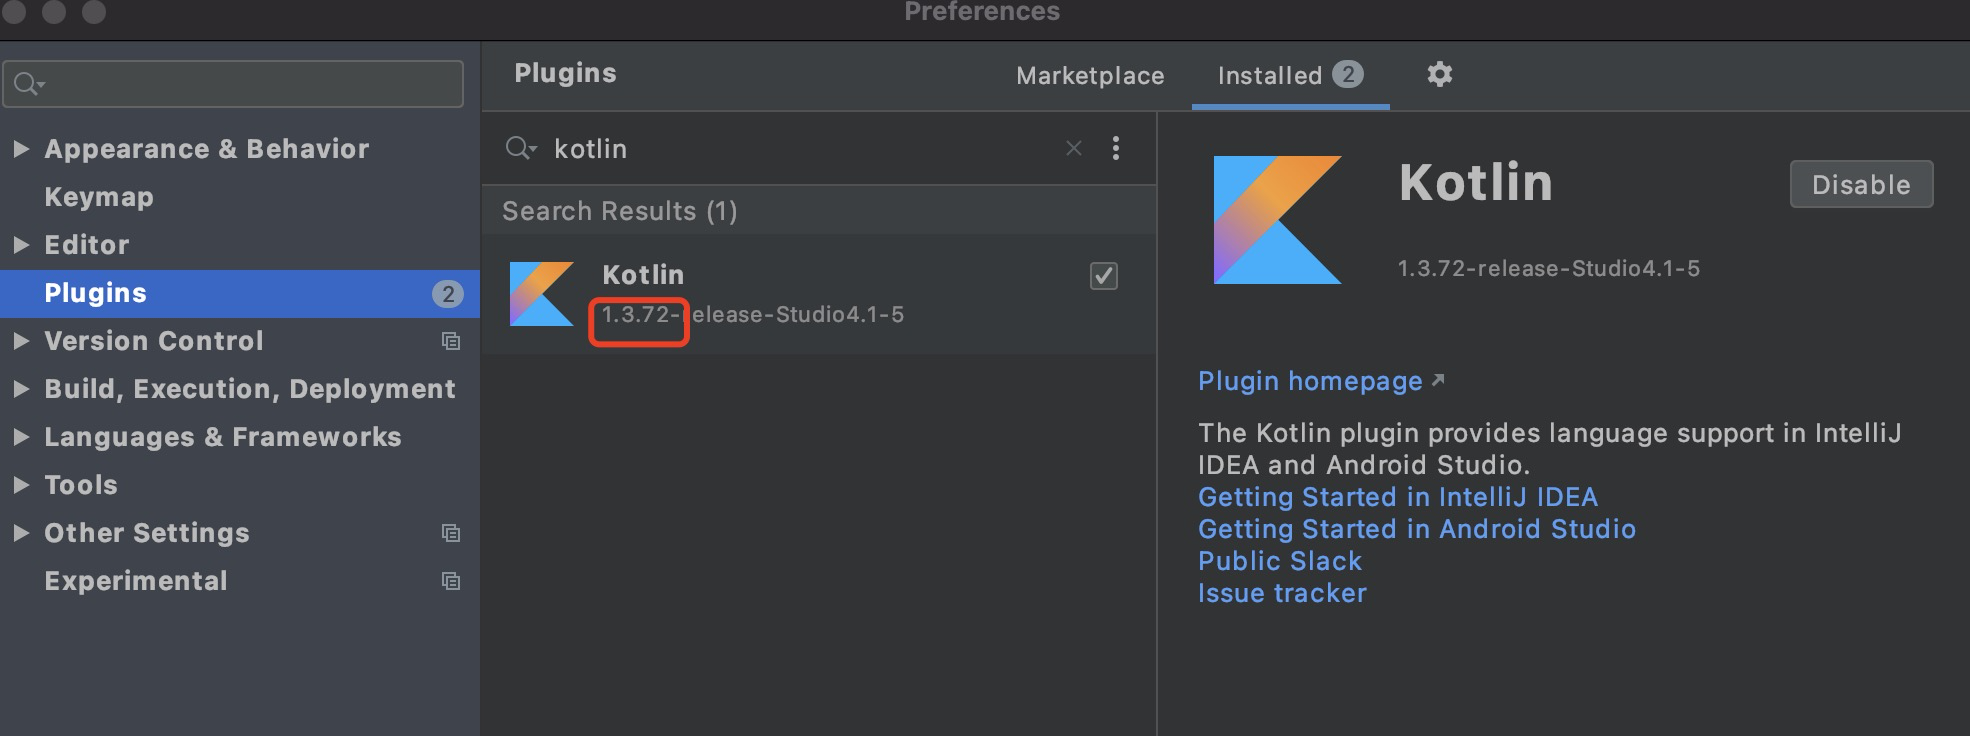Open the plugin search options kebab menu

coord(1116,149)
